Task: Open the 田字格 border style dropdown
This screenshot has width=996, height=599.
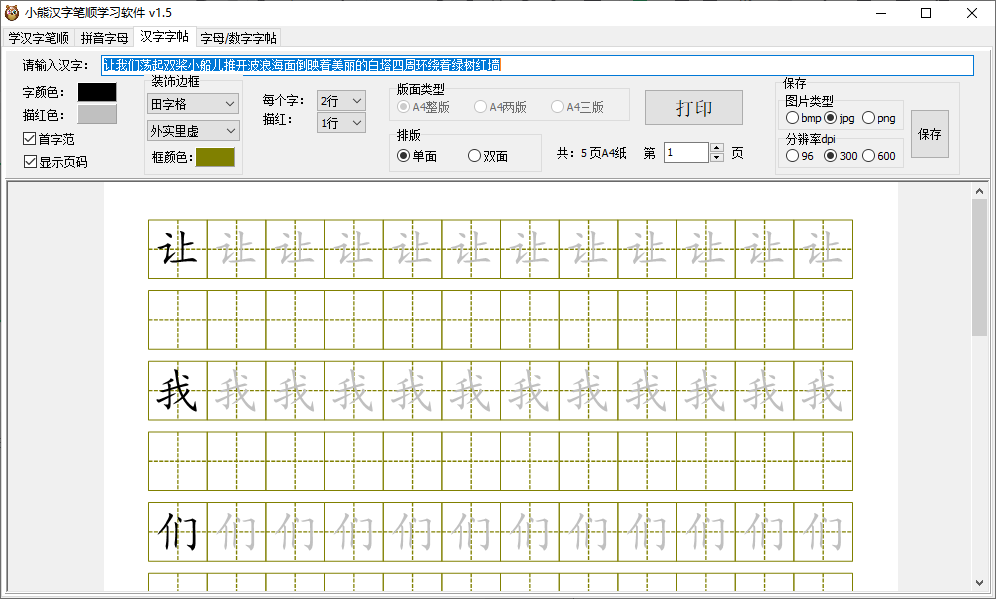Action: (193, 104)
